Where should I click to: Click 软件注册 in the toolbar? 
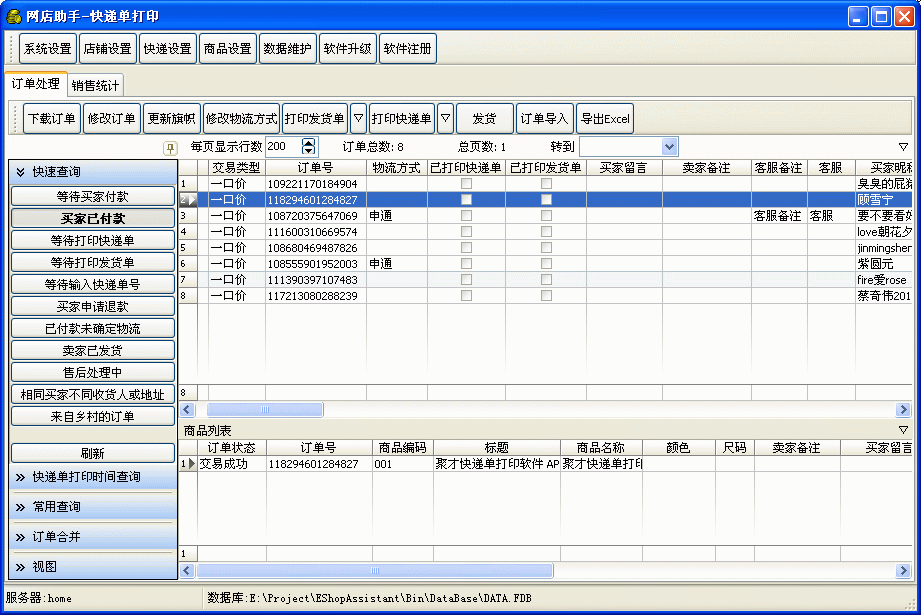coord(407,49)
